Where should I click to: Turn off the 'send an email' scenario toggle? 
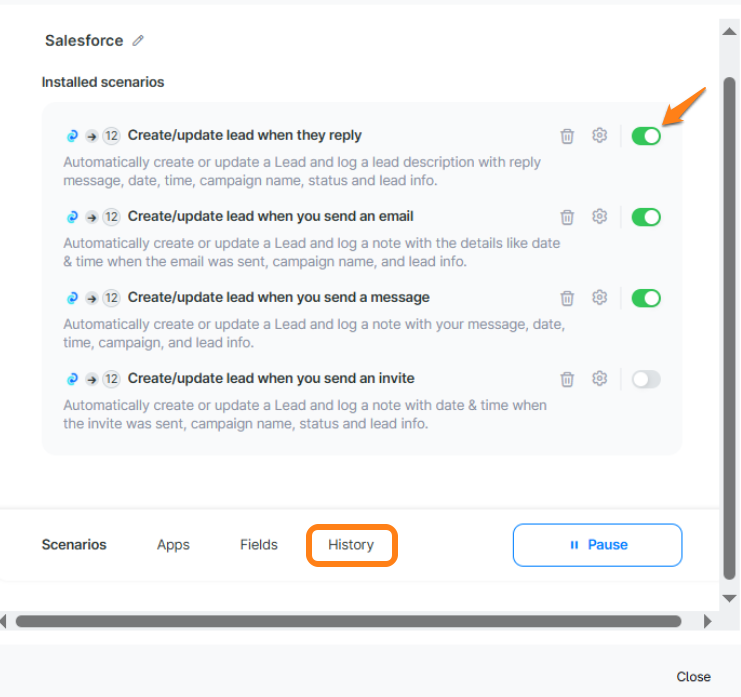(x=646, y=217)
